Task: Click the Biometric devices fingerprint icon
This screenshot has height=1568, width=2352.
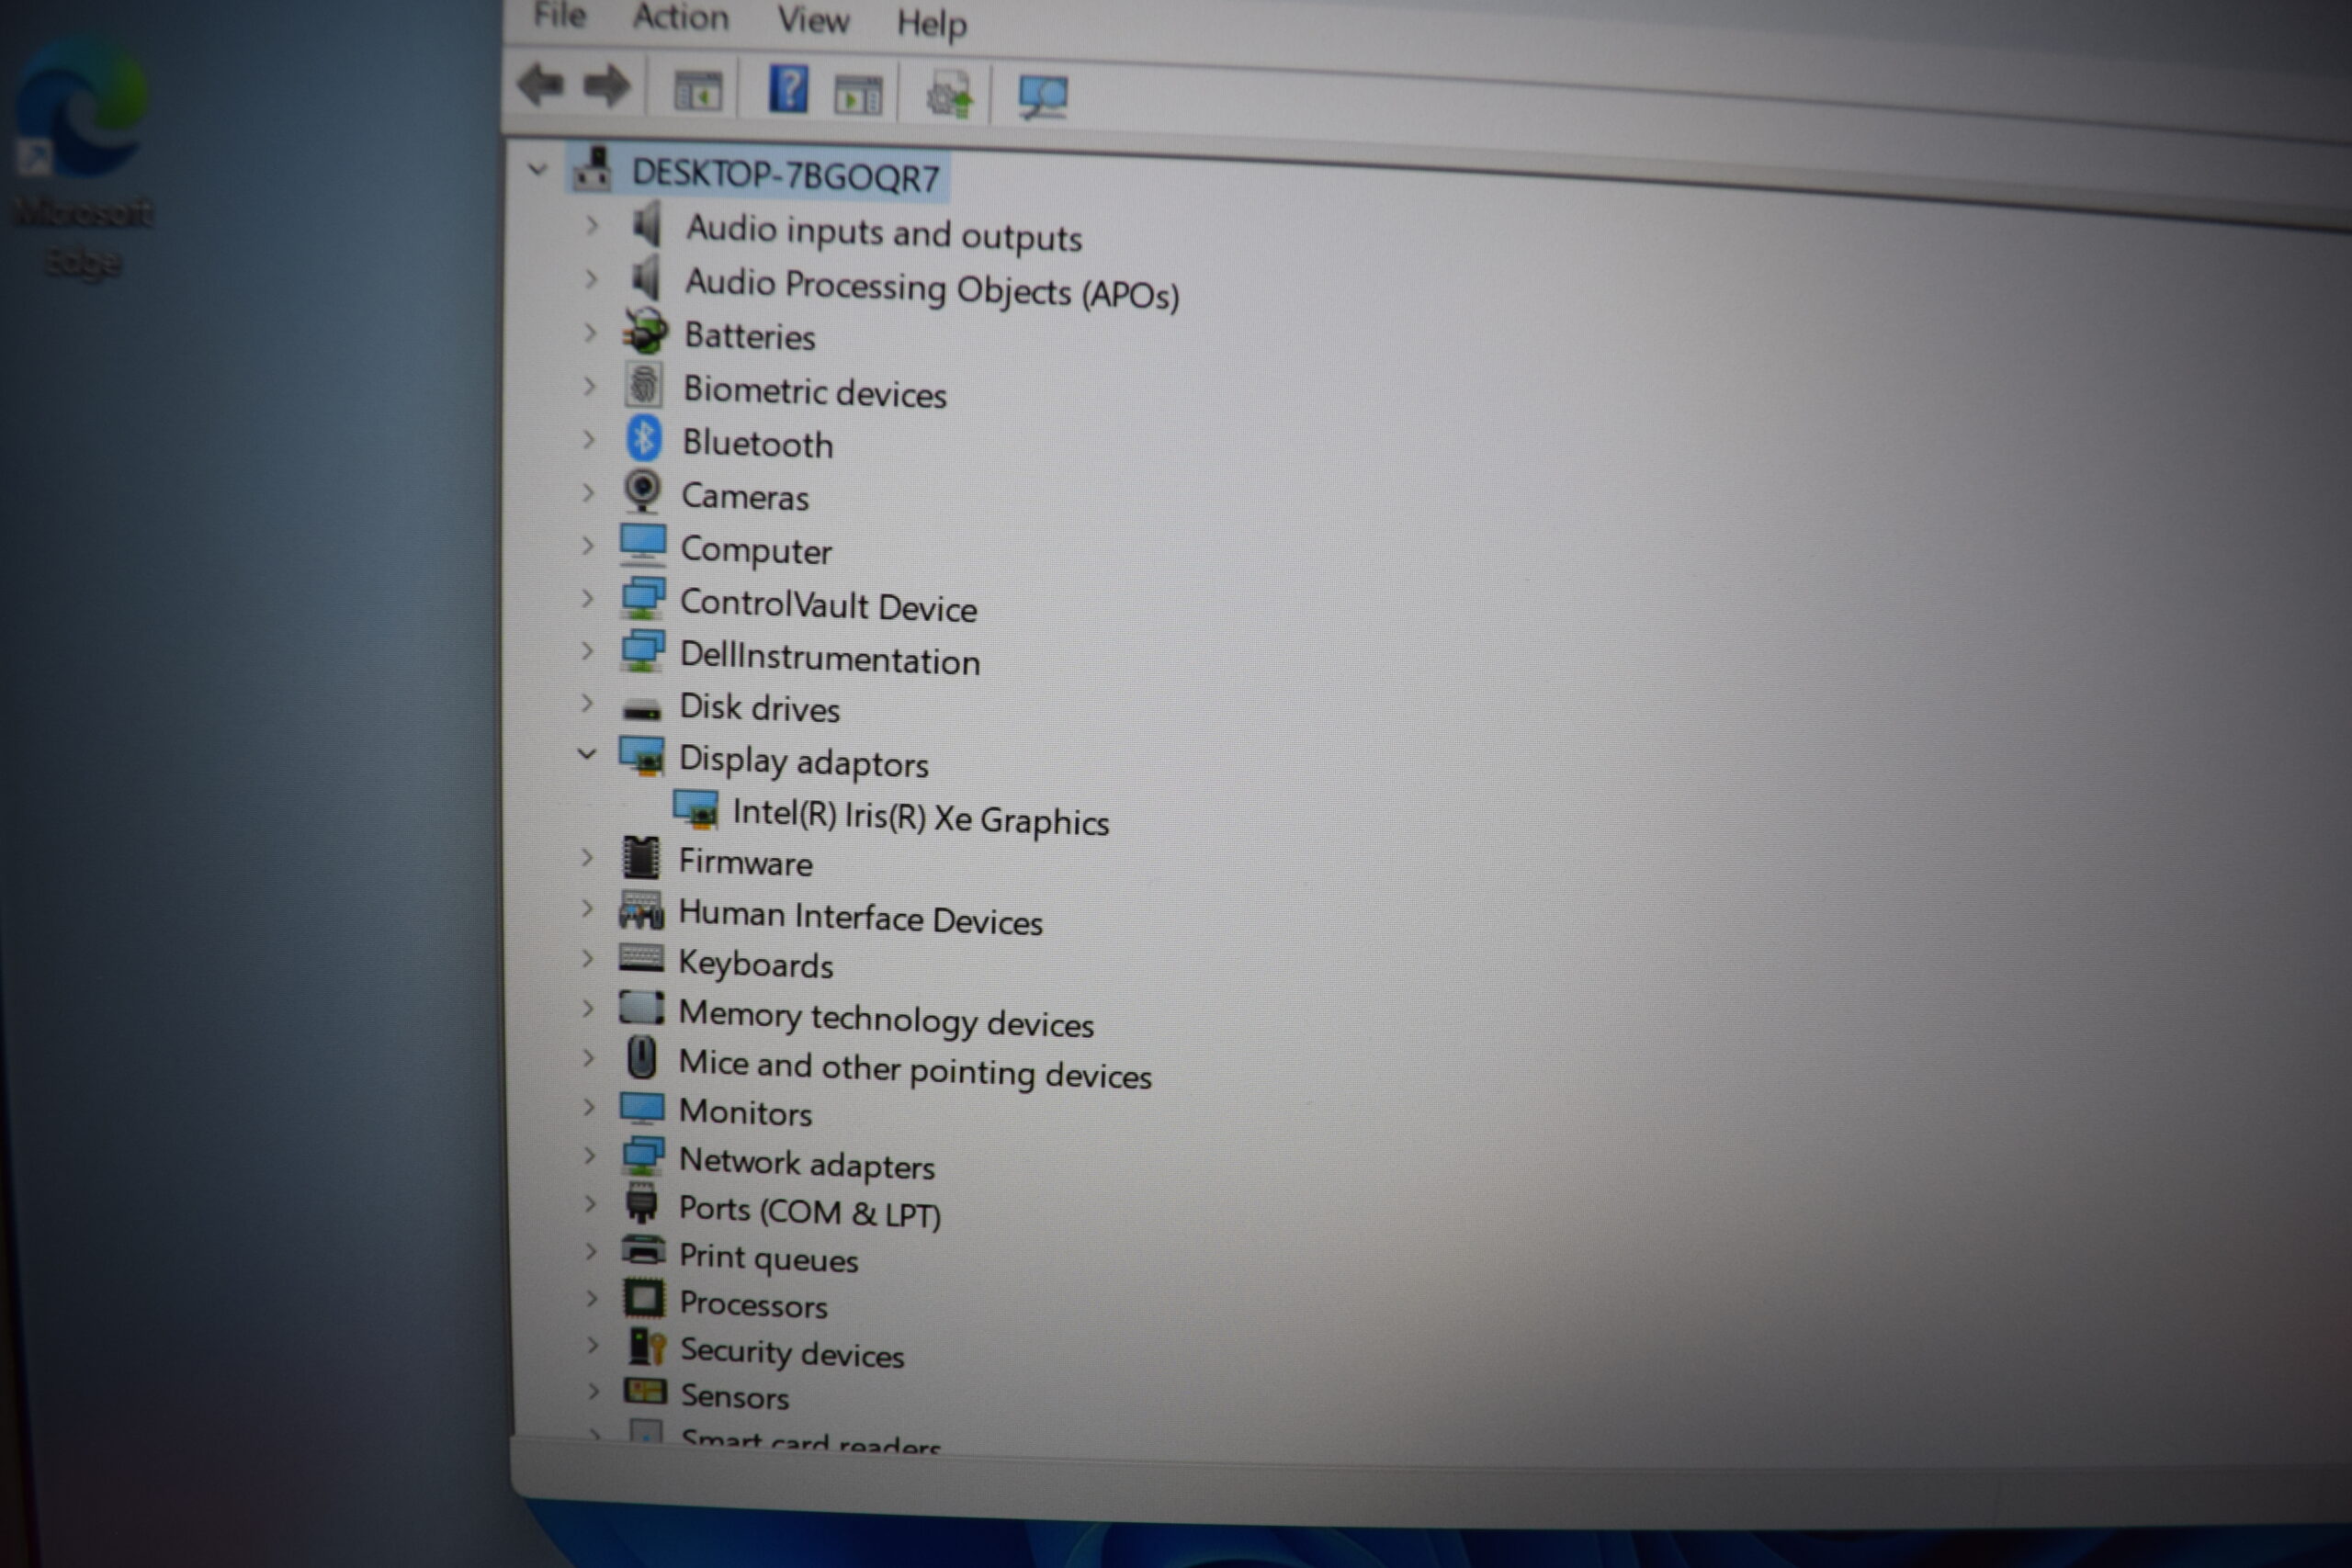Action: (643, 384)
